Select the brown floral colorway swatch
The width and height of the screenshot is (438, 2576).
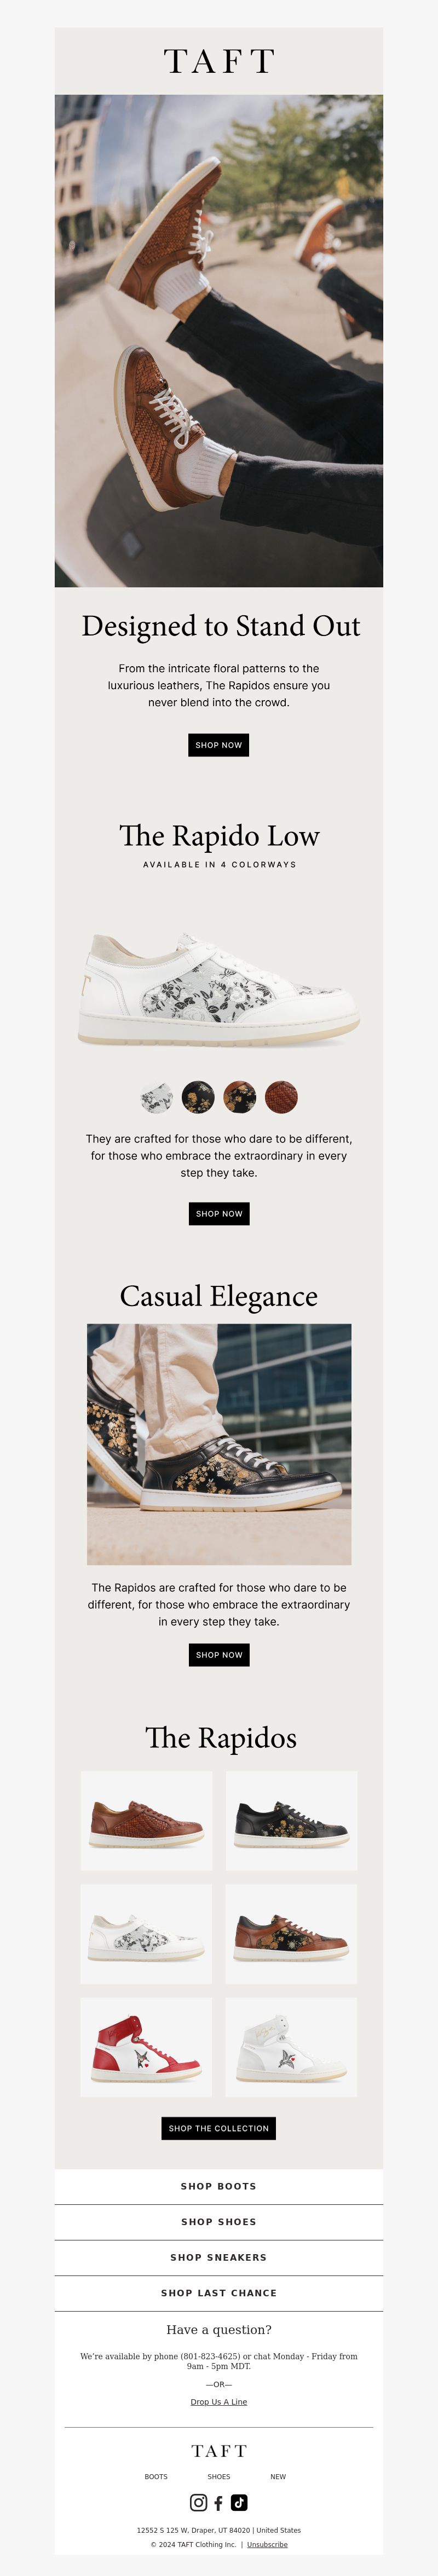240,1097
